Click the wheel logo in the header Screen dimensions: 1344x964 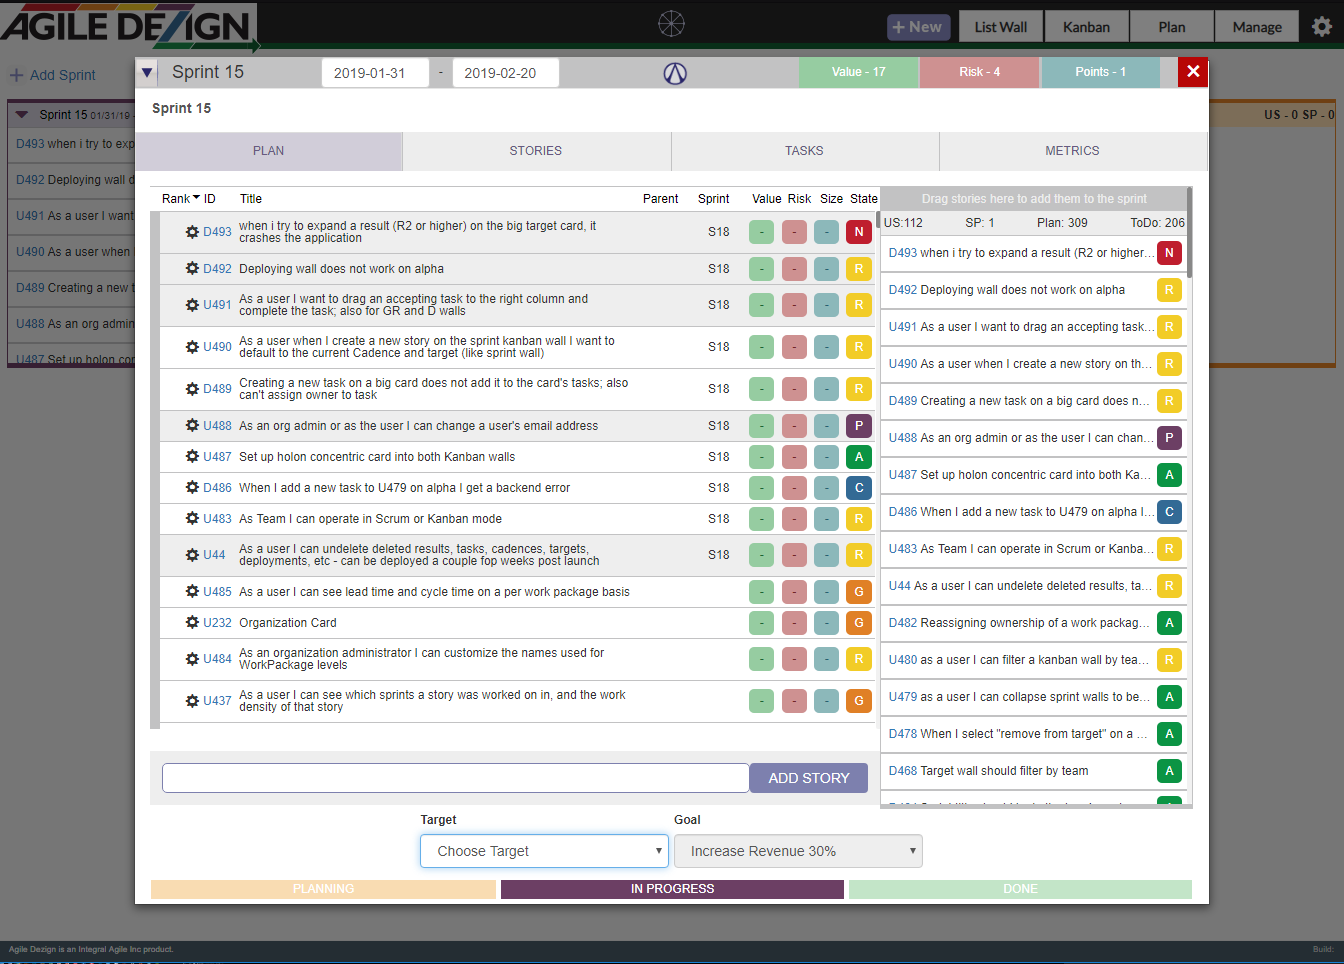click(671, 24)
